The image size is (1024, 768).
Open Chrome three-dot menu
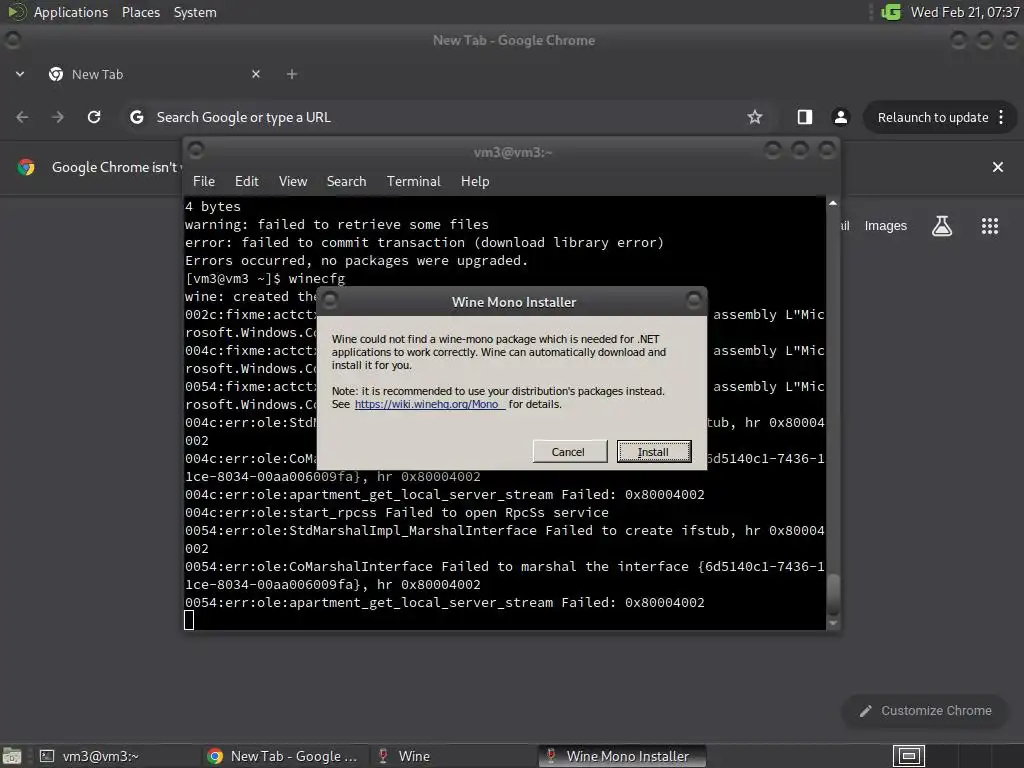[x=1001, y=118]
